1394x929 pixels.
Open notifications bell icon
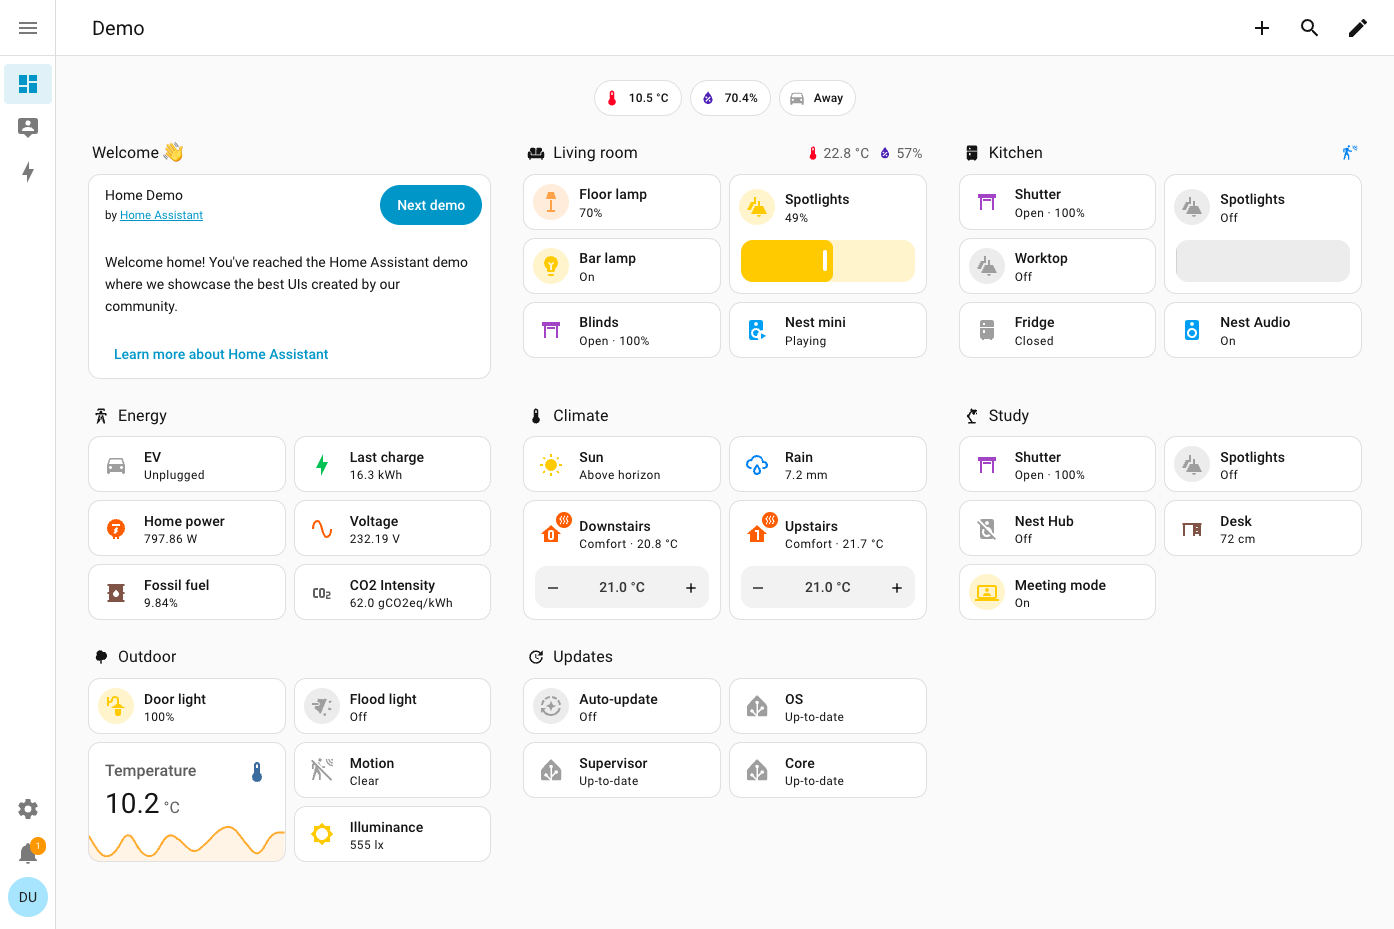click(x=28, y=853)
